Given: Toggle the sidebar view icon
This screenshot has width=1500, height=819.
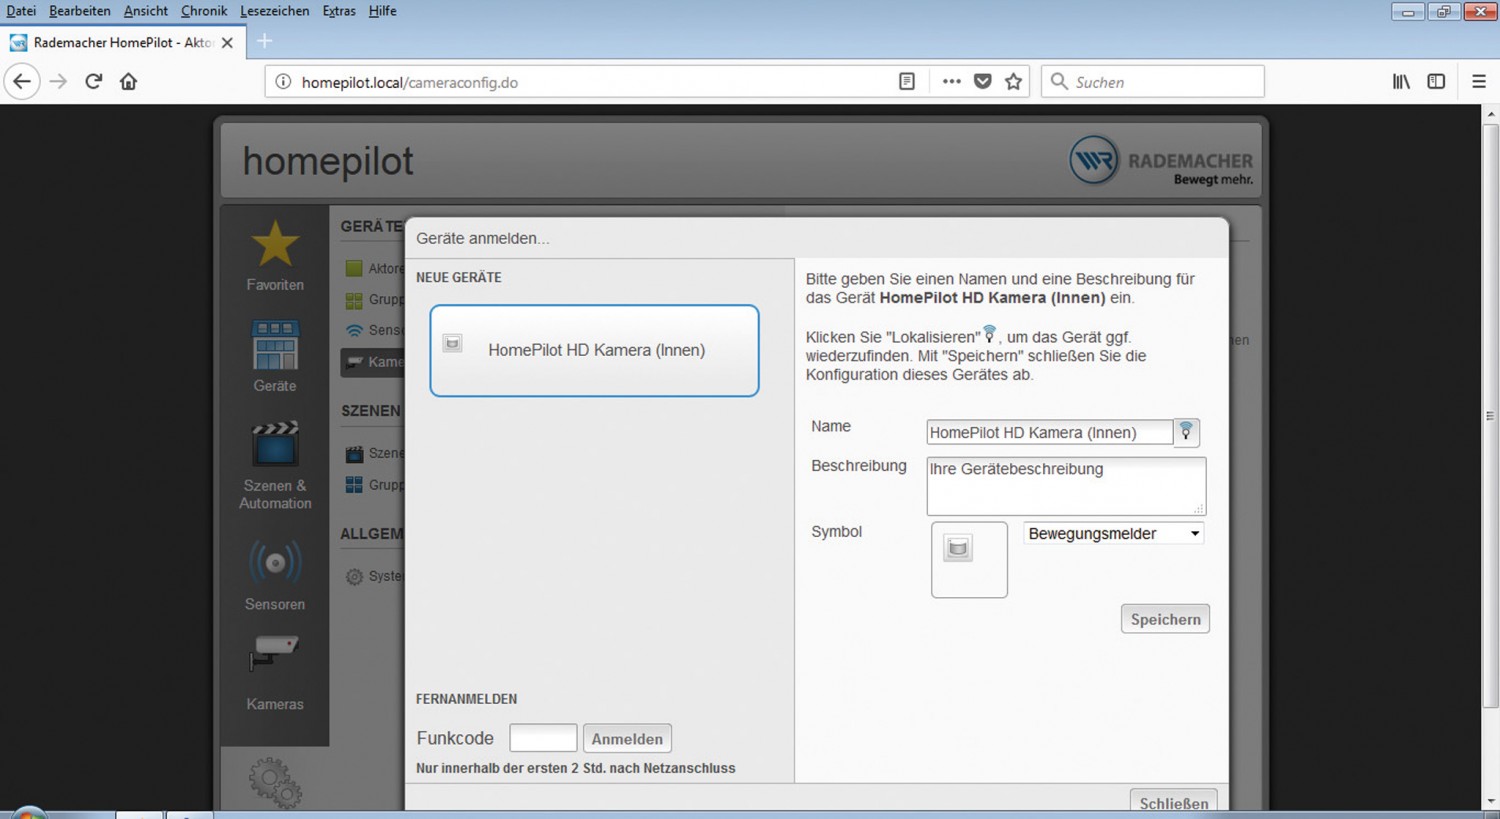Looking at the screenshot, I should coord(1436,82).
